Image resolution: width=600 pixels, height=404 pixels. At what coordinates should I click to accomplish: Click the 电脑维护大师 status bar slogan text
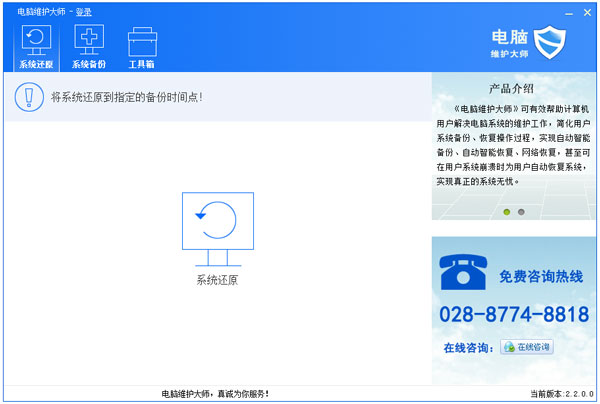pos(215,394)
